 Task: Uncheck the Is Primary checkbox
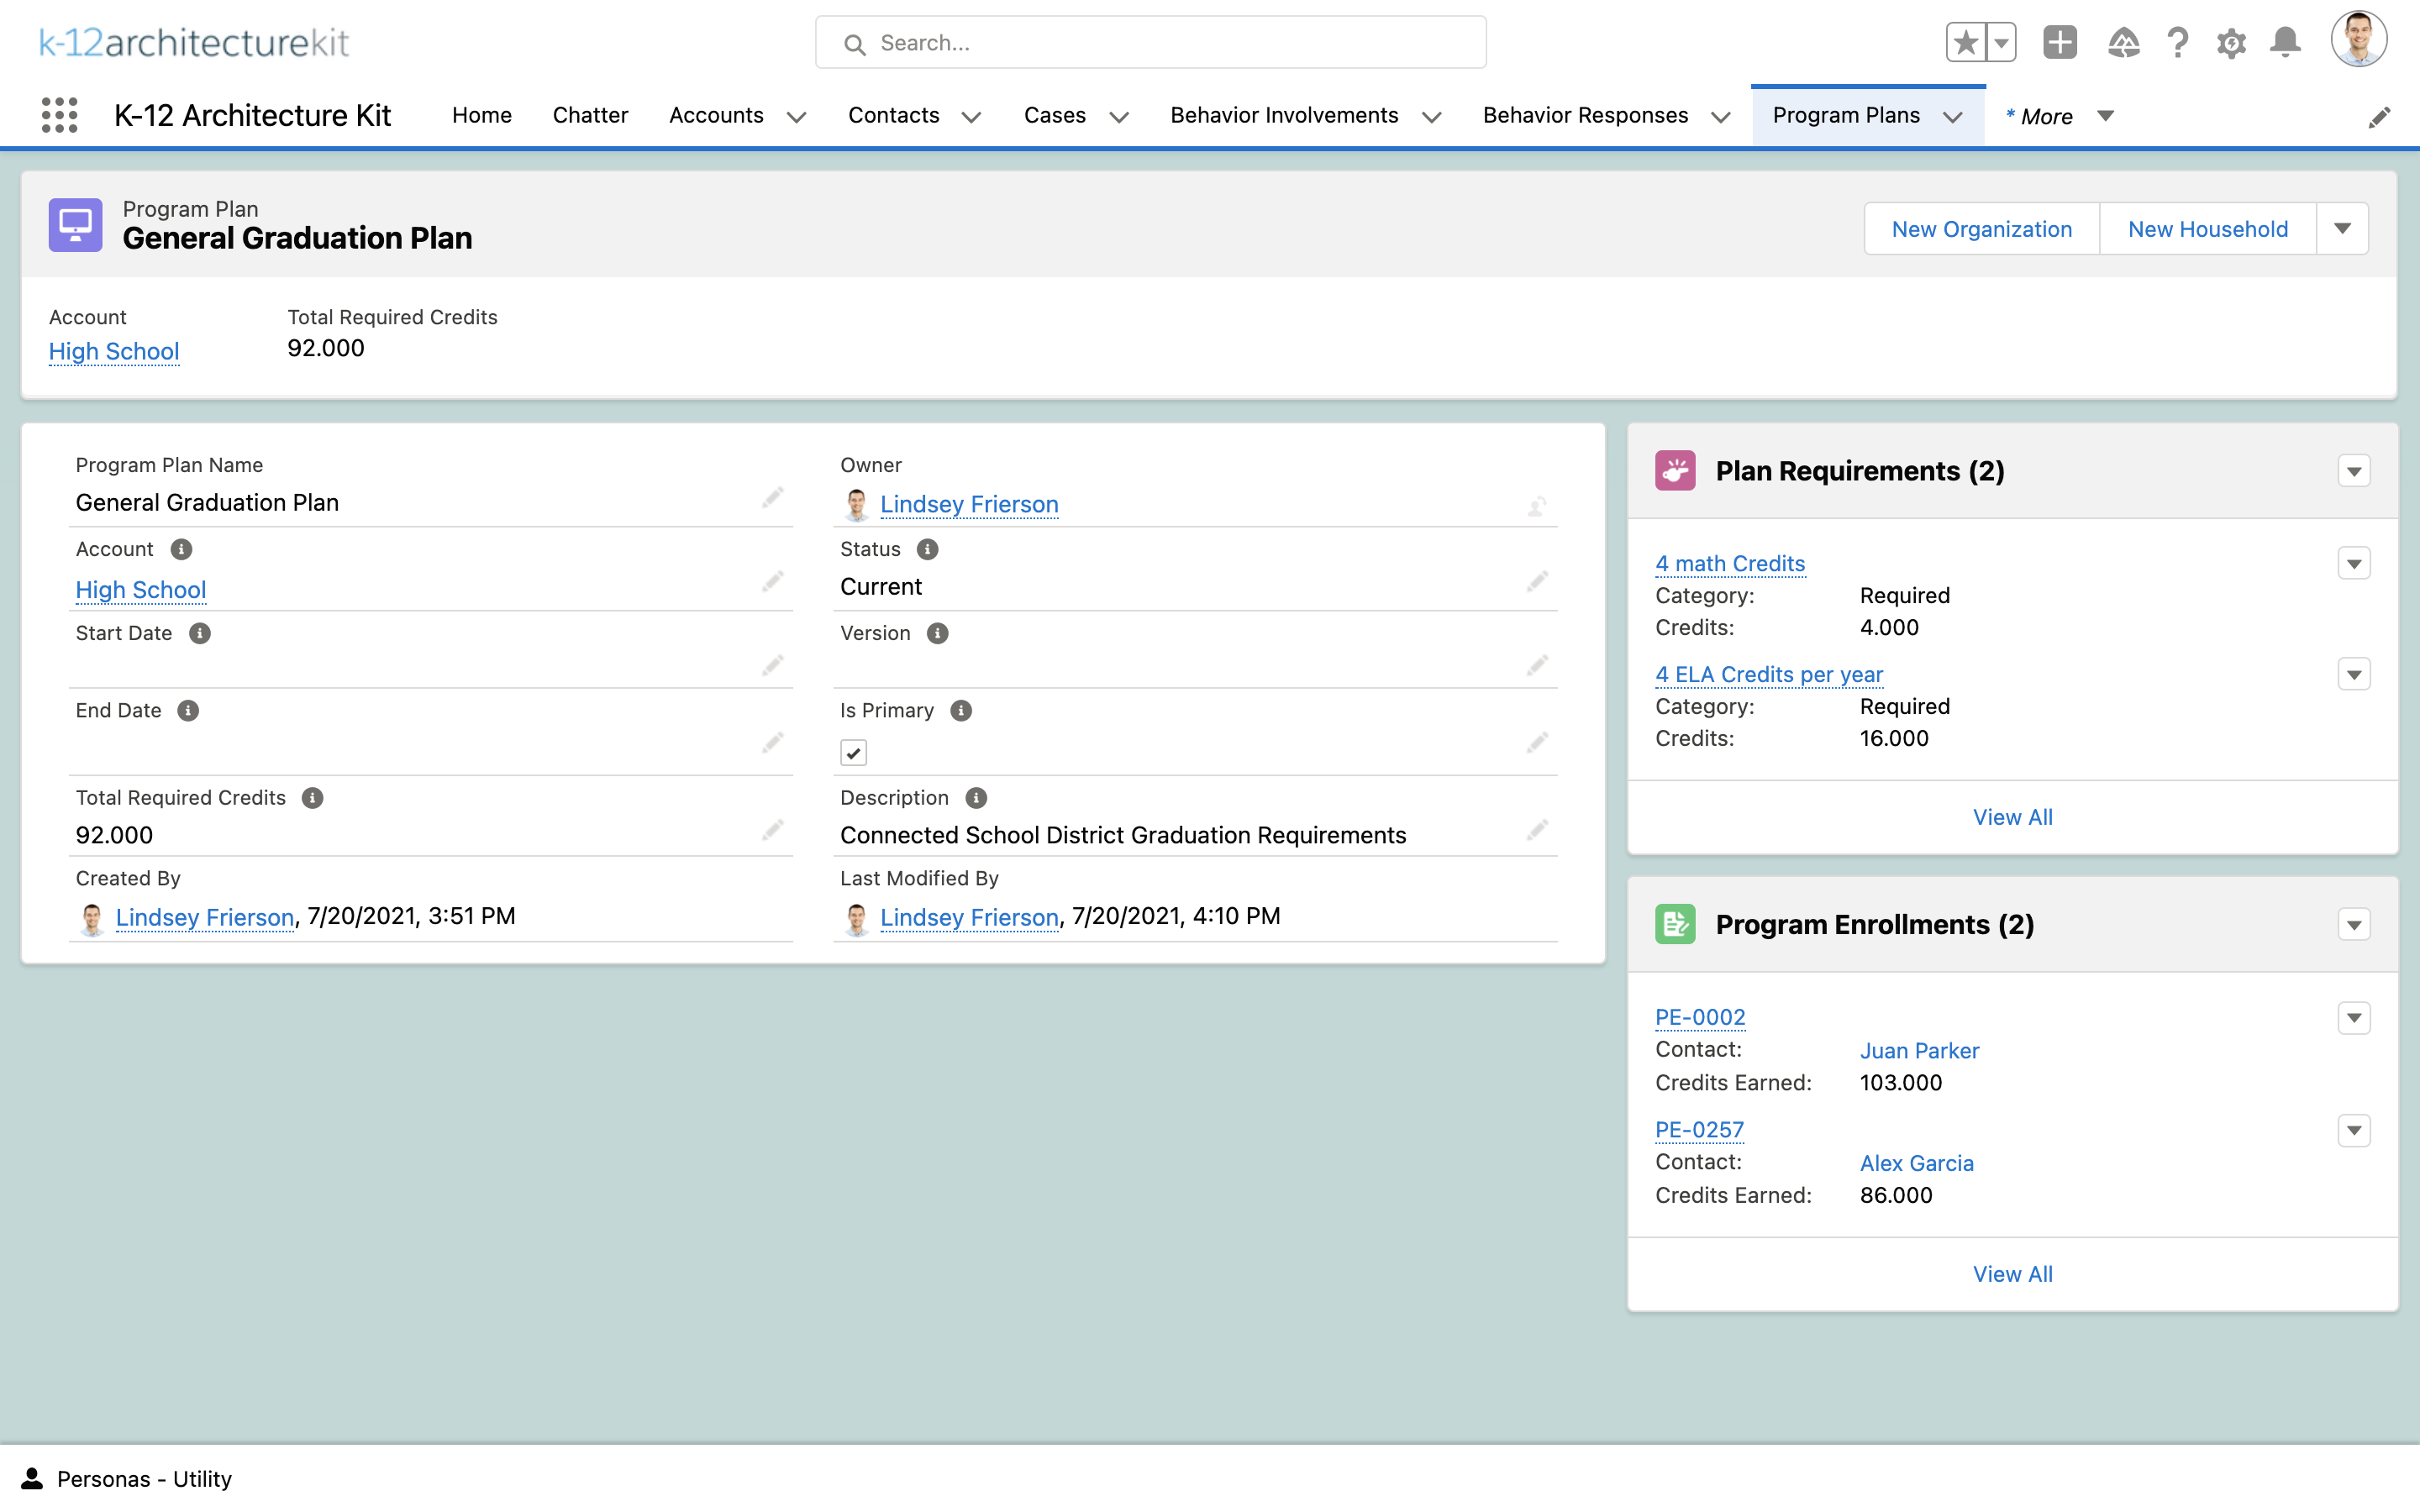(852, 751)
